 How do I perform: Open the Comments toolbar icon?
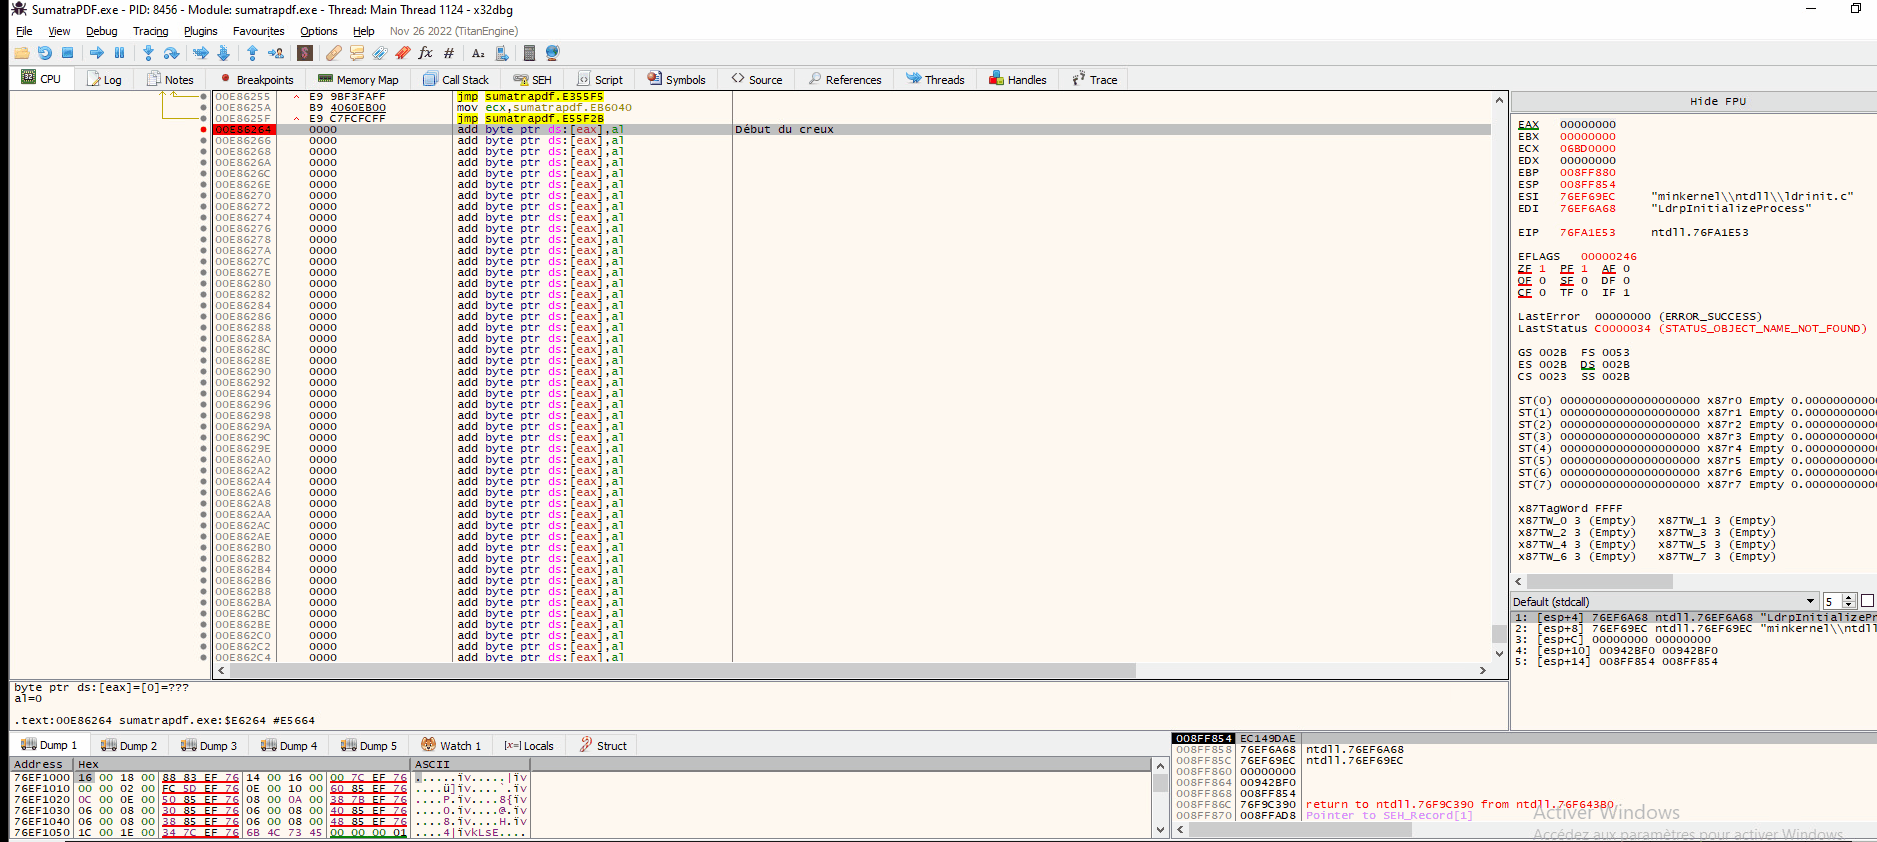coord(357,53)
